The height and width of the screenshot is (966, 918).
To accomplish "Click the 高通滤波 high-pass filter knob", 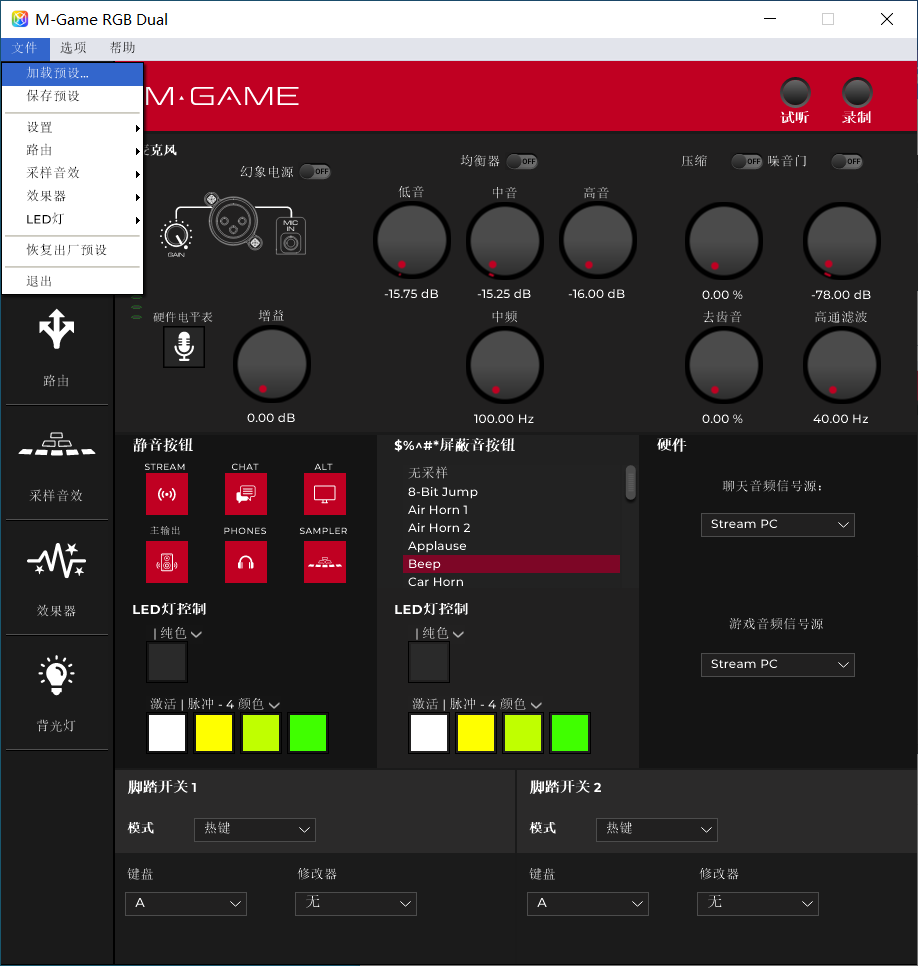I will 842,365.
